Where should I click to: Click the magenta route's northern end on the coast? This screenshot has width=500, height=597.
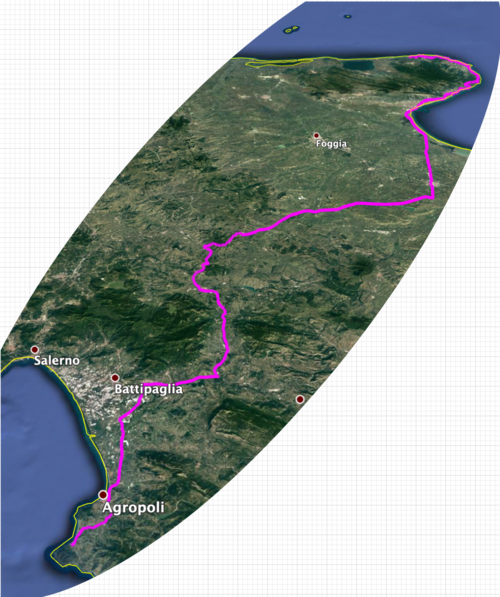pyautogui.click(x=411, y=57)
